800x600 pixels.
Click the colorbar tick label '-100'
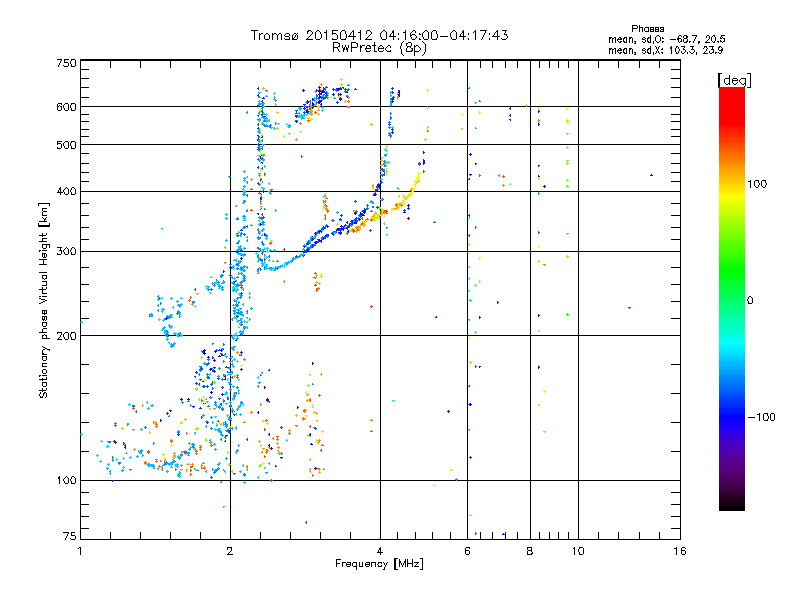[x=762, y=417]
